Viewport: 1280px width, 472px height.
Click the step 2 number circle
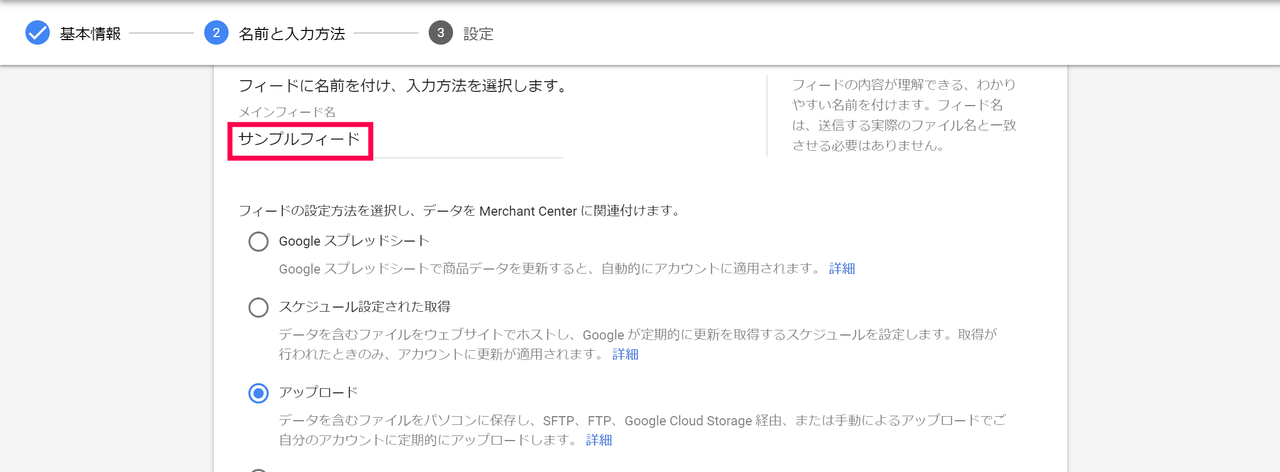tap(216, 33)
